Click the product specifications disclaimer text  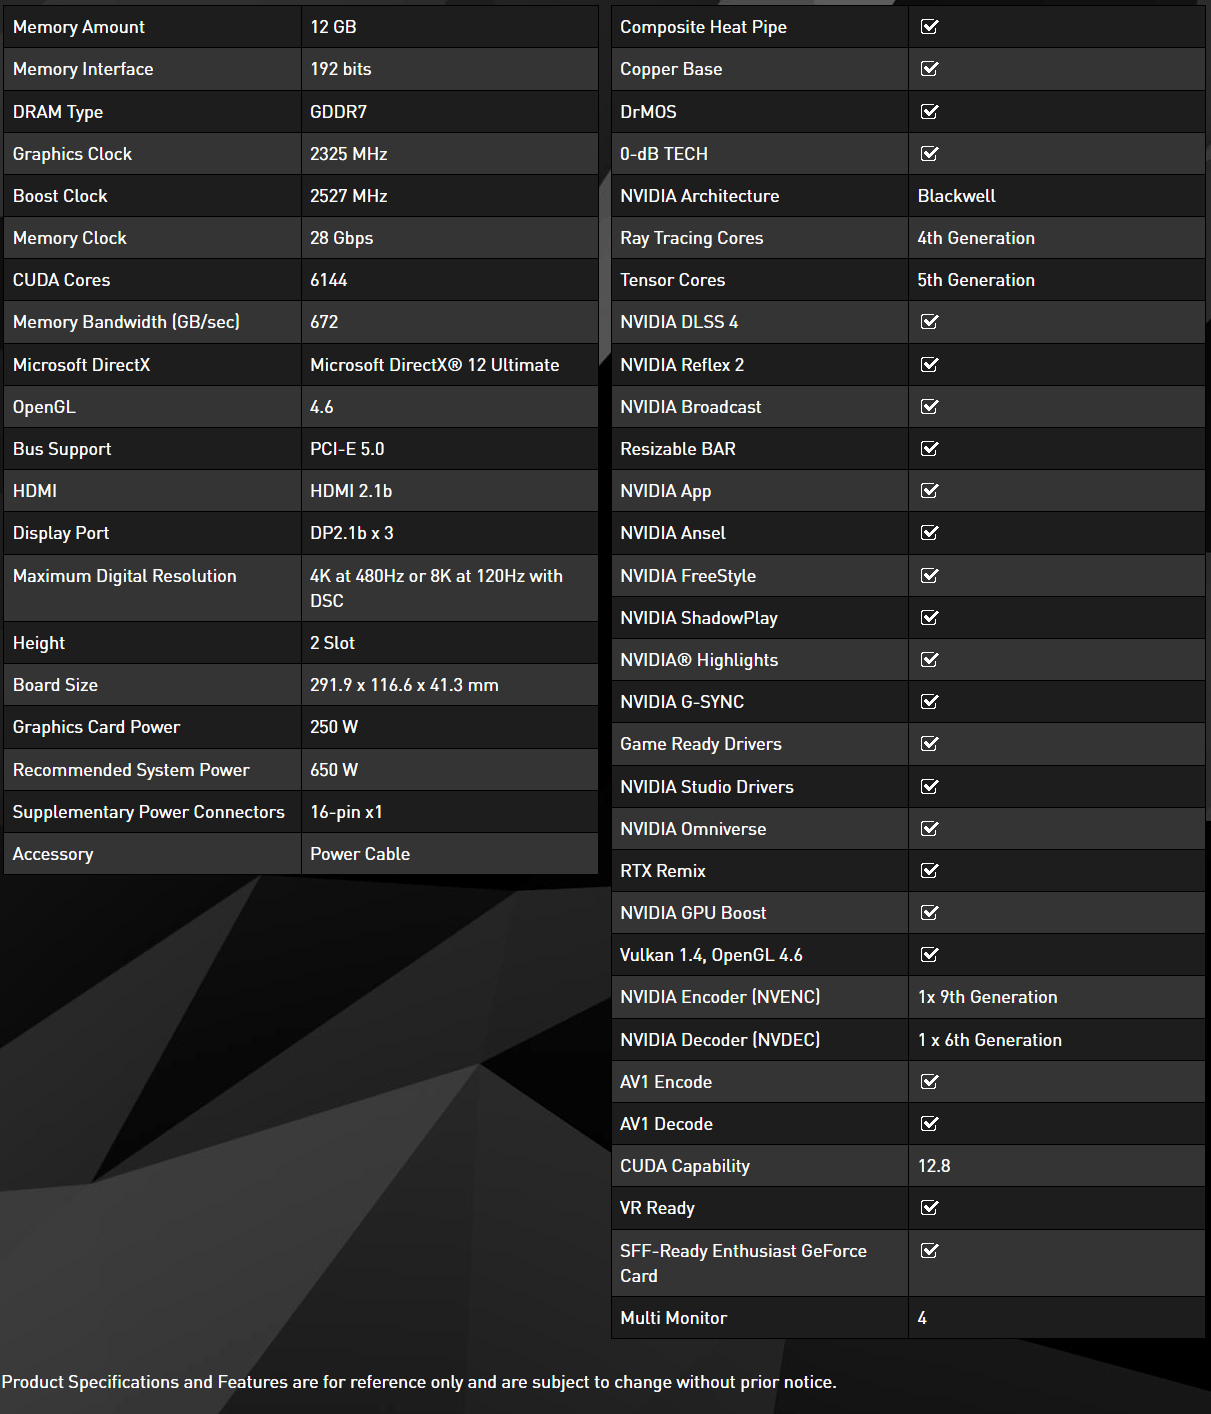[419, 1382]
